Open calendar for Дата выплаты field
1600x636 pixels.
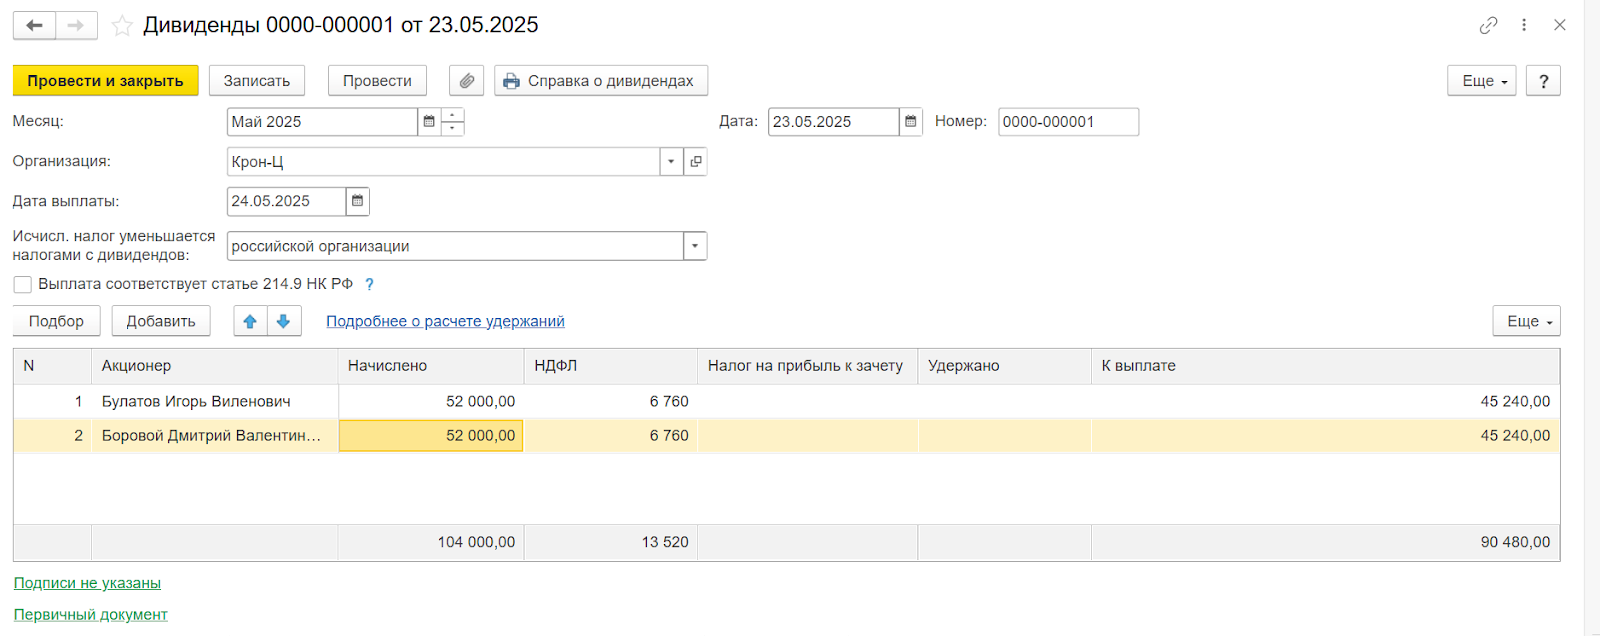click(357, 201)
